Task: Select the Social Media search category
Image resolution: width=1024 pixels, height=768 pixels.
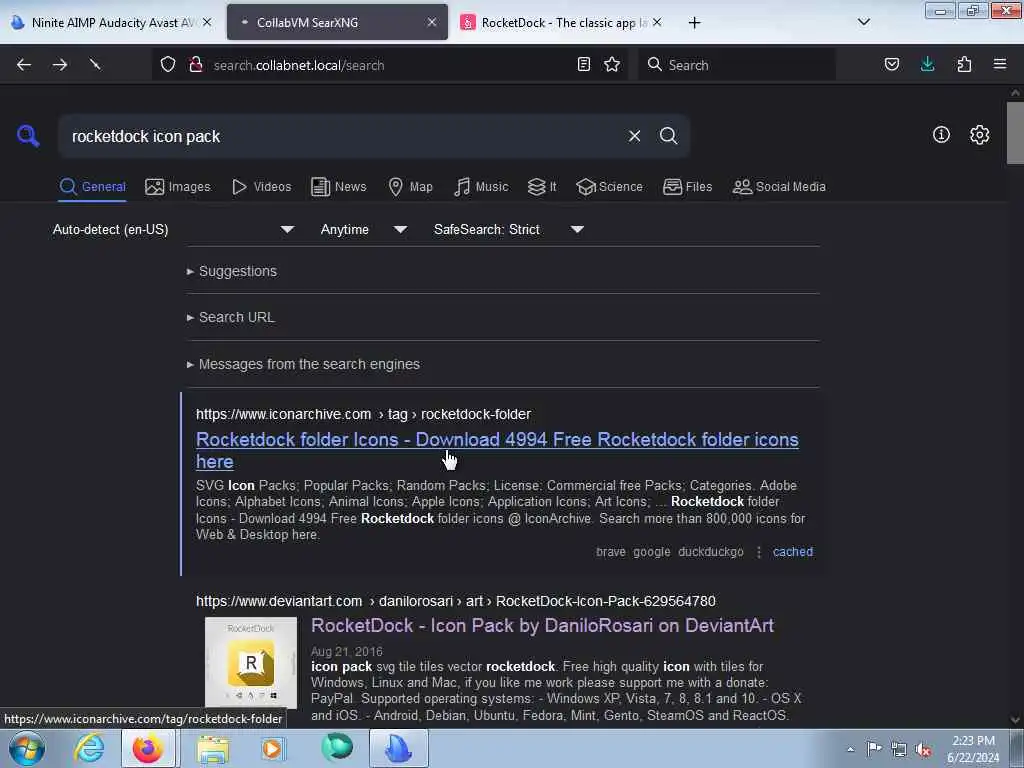Action: (779, 187)
